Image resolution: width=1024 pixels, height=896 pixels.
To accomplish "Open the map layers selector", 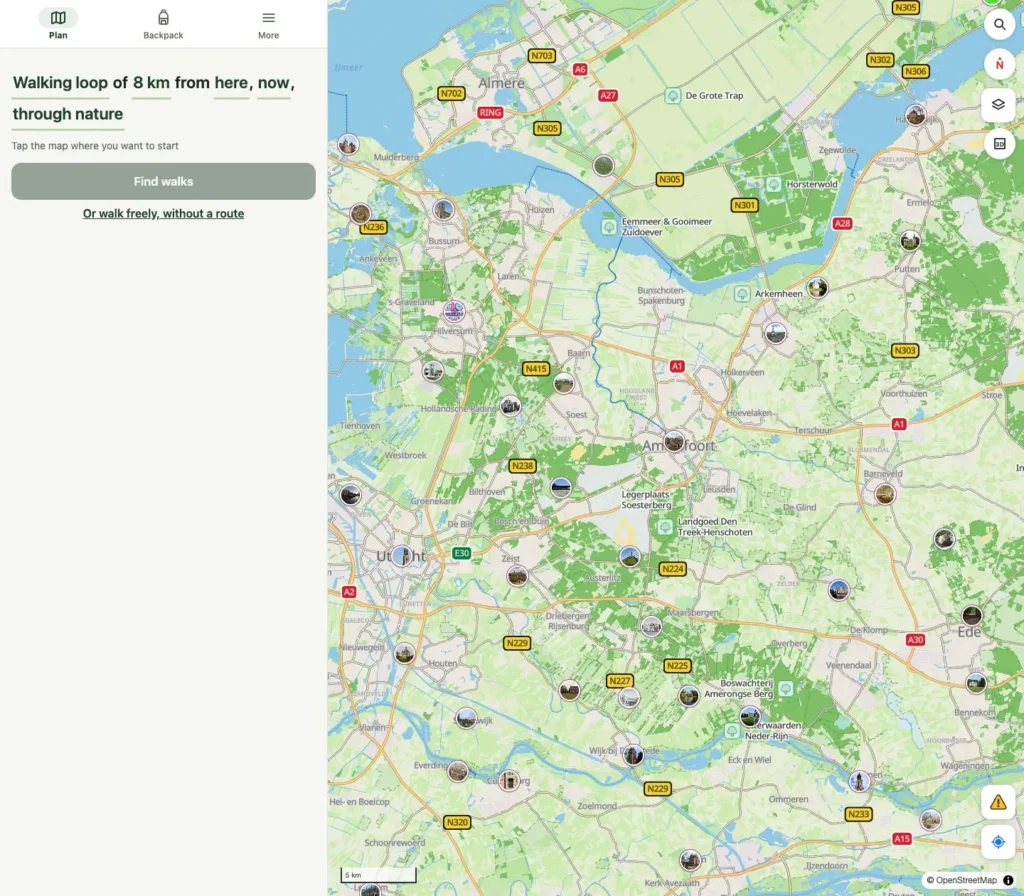I will click(x=999, y=104).
